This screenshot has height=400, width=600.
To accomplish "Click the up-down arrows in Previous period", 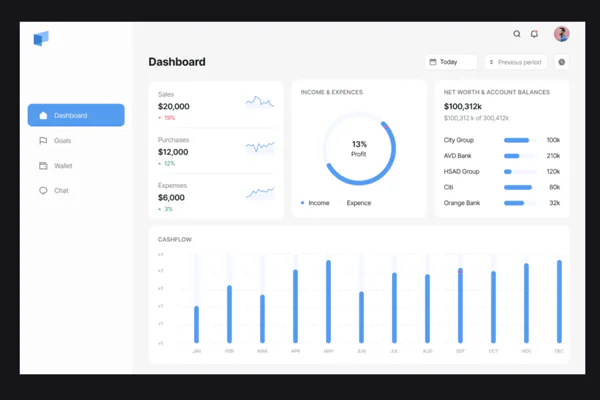I will click(x=491, y=62).
